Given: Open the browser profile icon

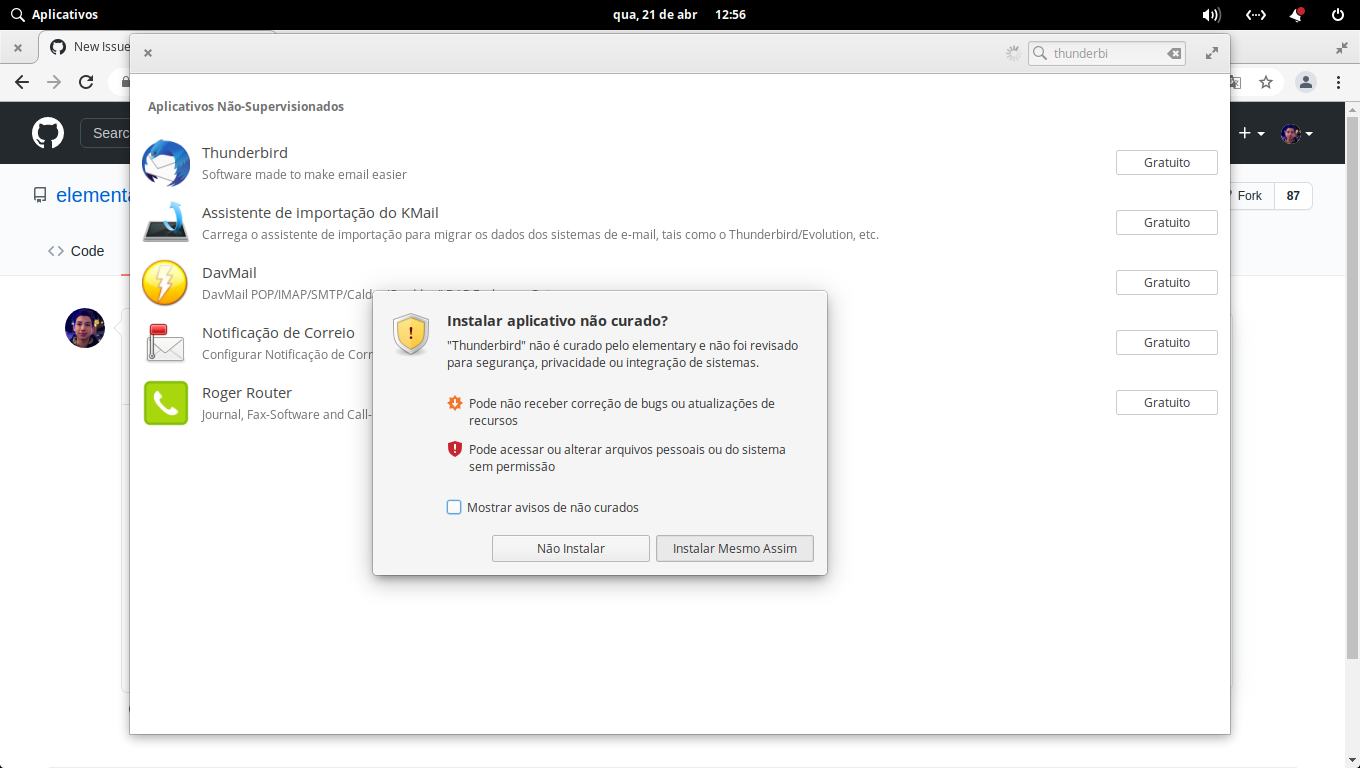Looking at the screenshot, I should 1305,82.
